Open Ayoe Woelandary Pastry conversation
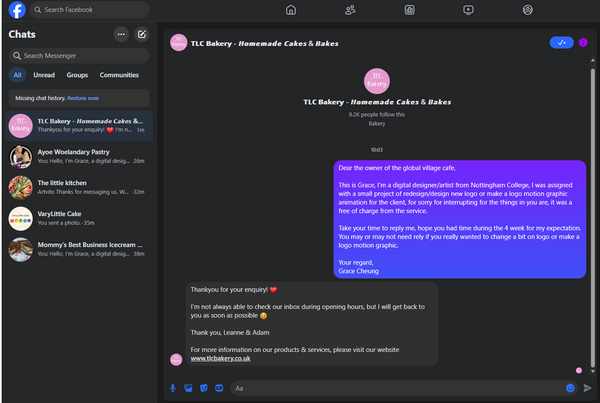The image size is (600, 403). (79, 157)
